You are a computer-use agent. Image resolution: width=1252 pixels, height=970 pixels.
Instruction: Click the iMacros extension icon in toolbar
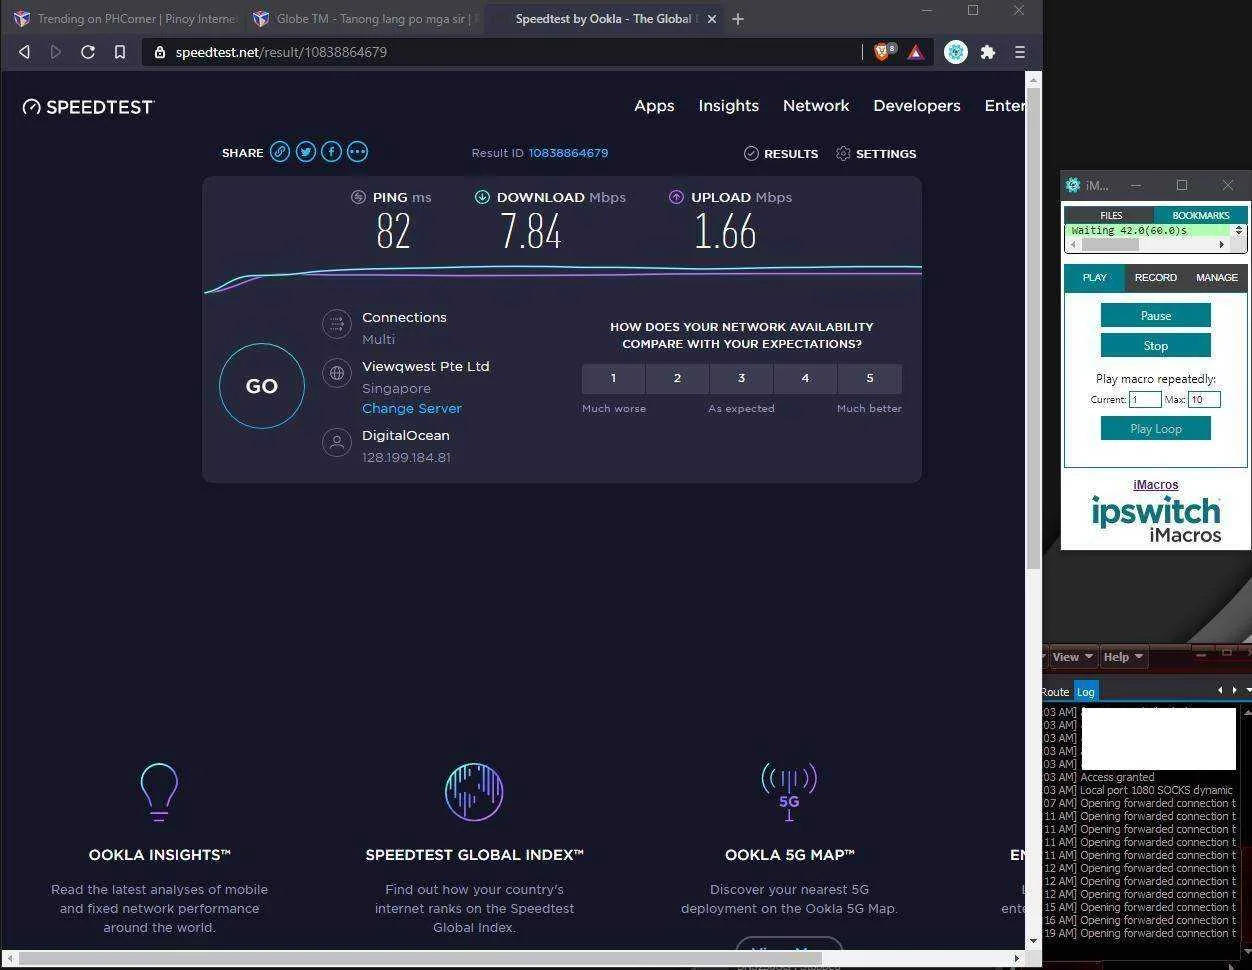click(x=956, y=52)
